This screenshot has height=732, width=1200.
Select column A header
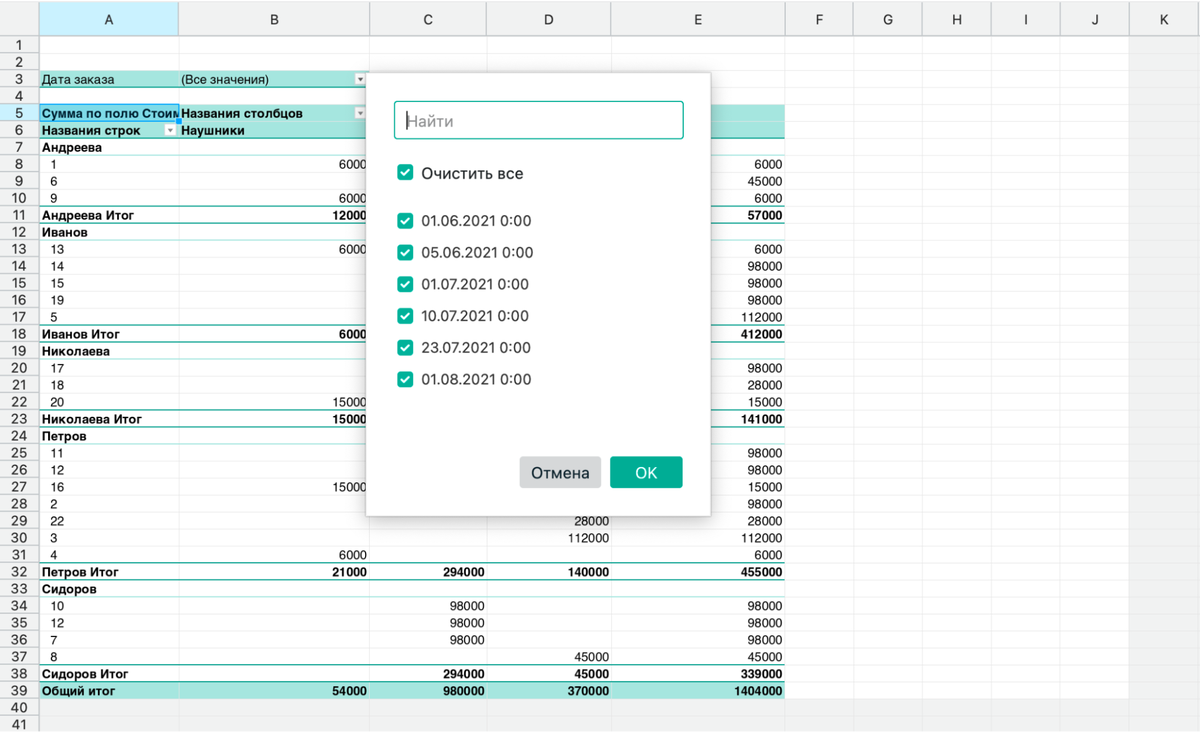[109, 19]
